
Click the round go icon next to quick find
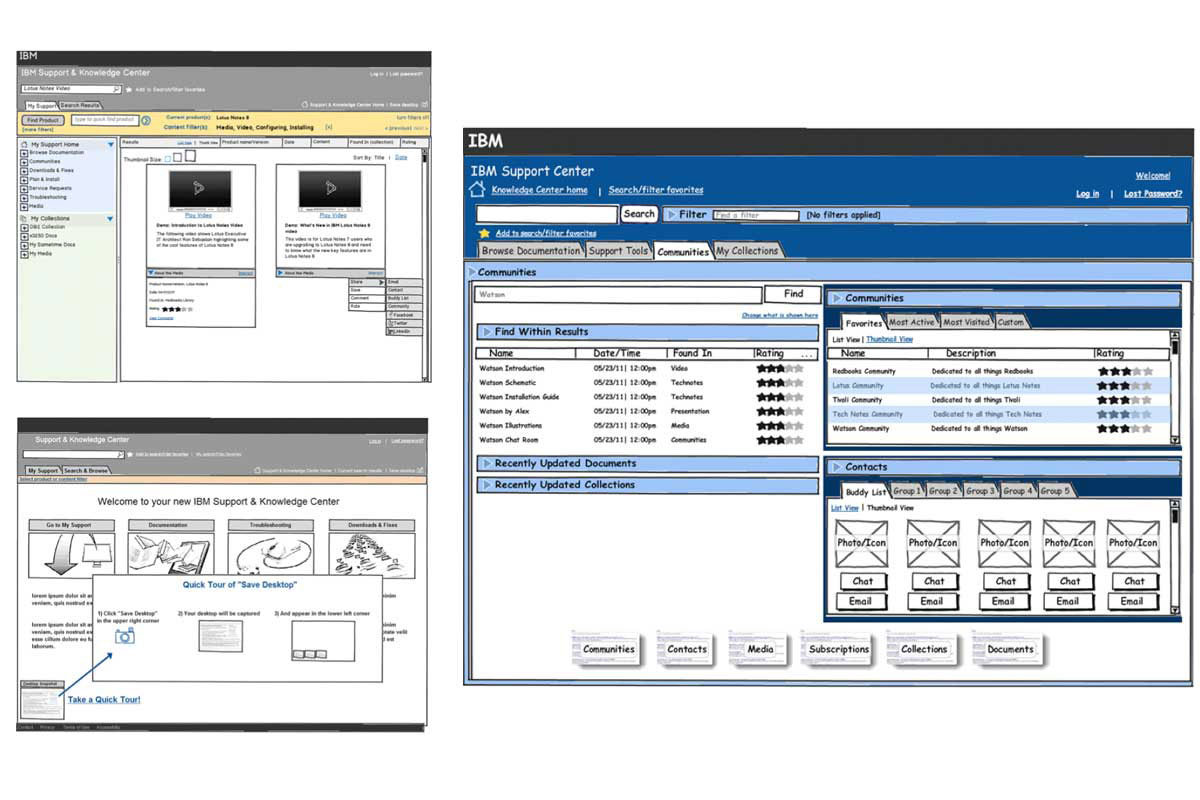[146, 121]
